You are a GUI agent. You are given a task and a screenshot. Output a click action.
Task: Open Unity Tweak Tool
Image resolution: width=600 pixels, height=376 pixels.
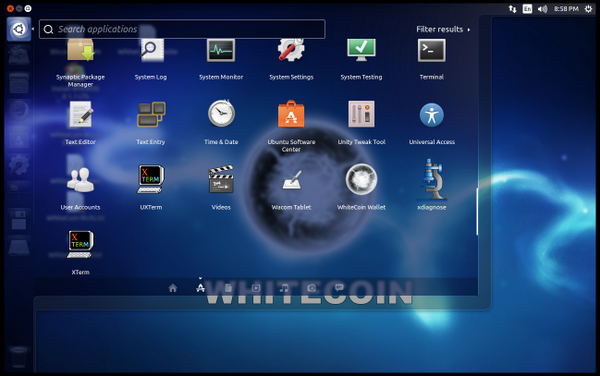[x=361, y=114]
